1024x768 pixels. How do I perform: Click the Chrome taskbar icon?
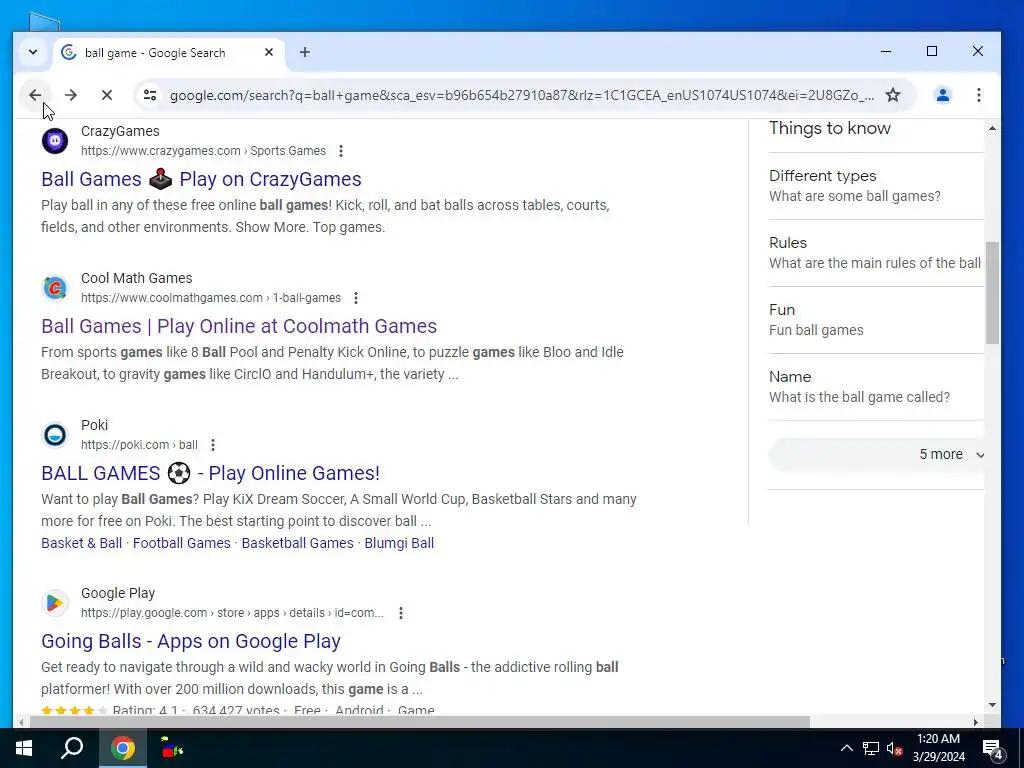pos(122,748)
